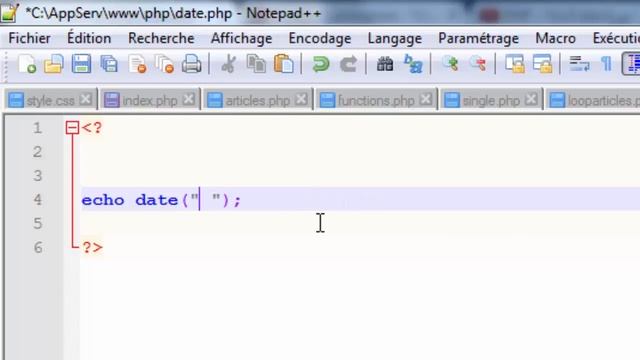Undo the last action via green arrow
640x360 pixels.
320,64
